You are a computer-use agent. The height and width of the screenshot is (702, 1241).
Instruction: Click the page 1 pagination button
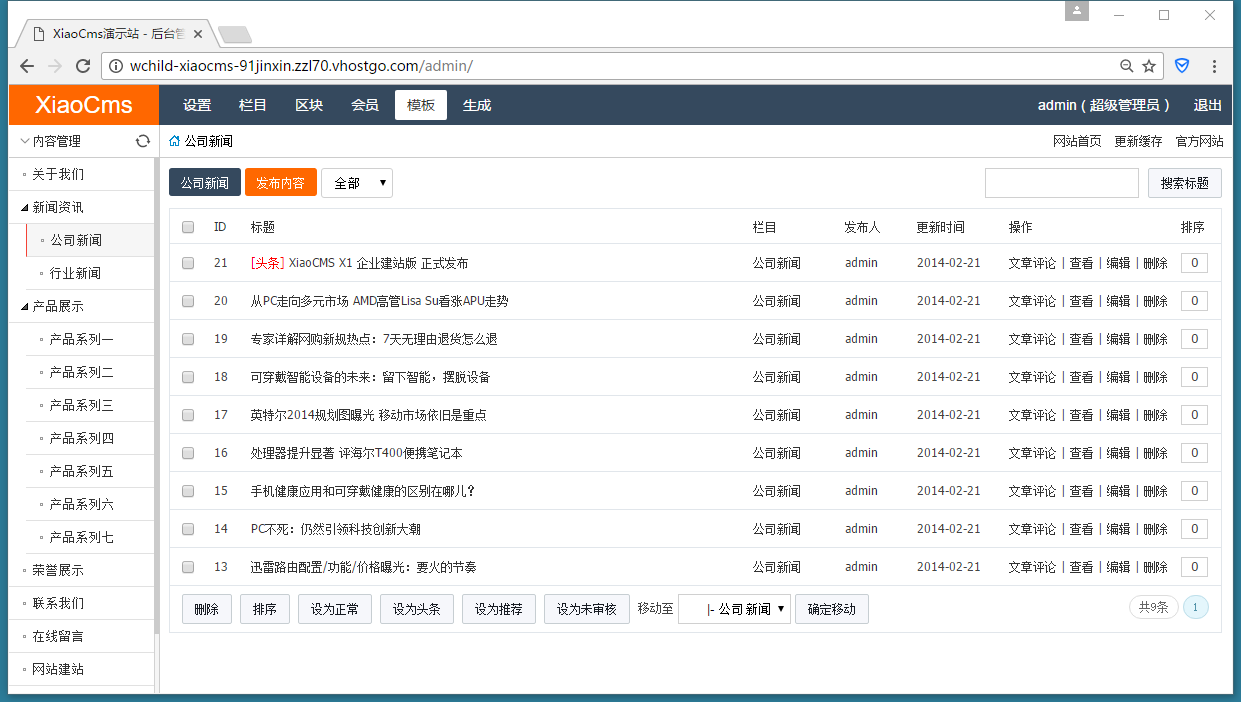pyautogui.click(x=1196, y=607)
